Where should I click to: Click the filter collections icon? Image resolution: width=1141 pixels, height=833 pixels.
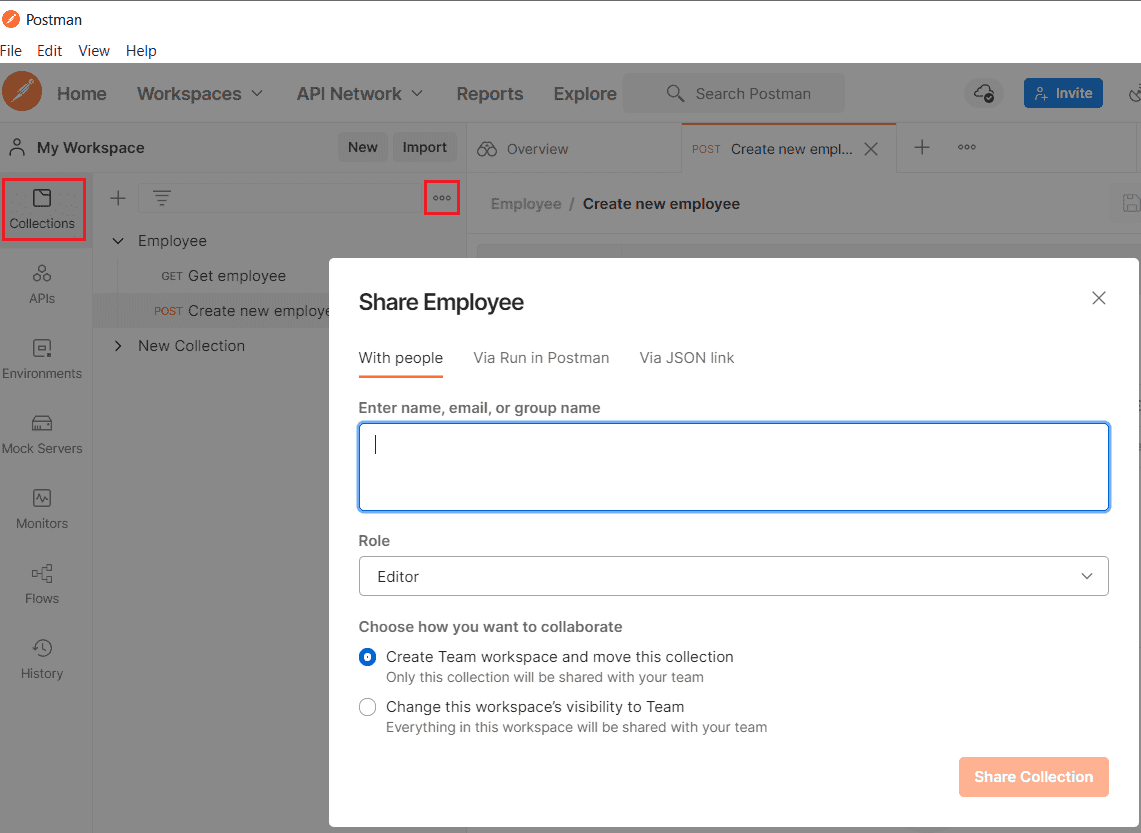pos(162,198)
